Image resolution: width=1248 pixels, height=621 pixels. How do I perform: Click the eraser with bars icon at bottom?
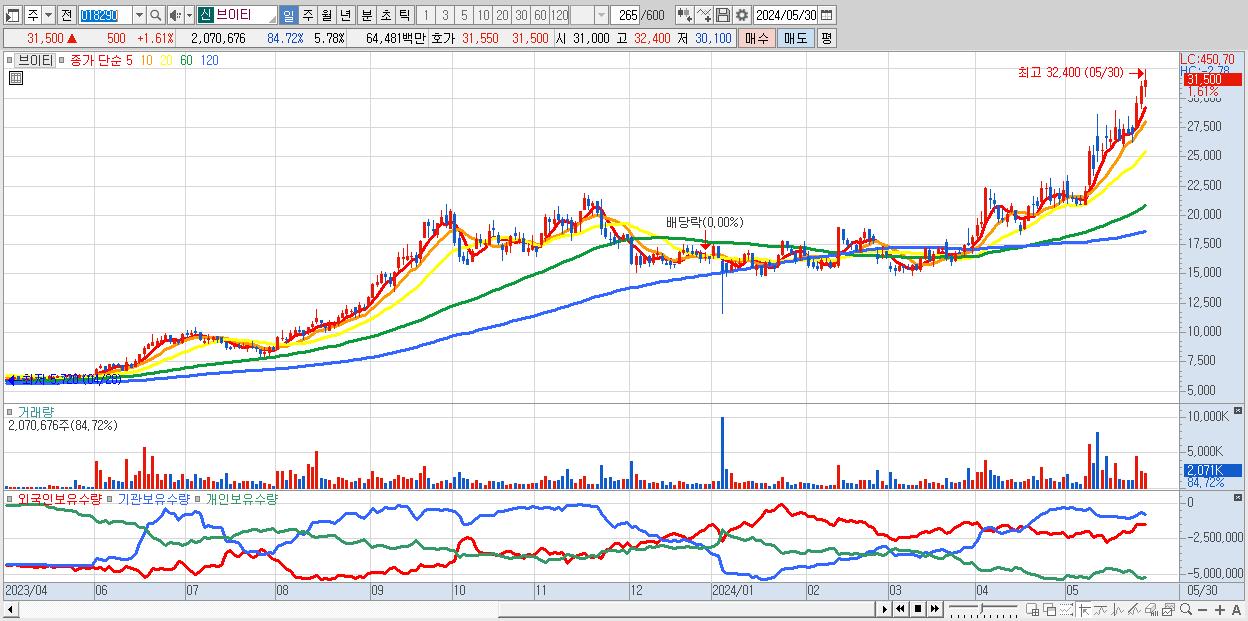[x=1151, y=610]
